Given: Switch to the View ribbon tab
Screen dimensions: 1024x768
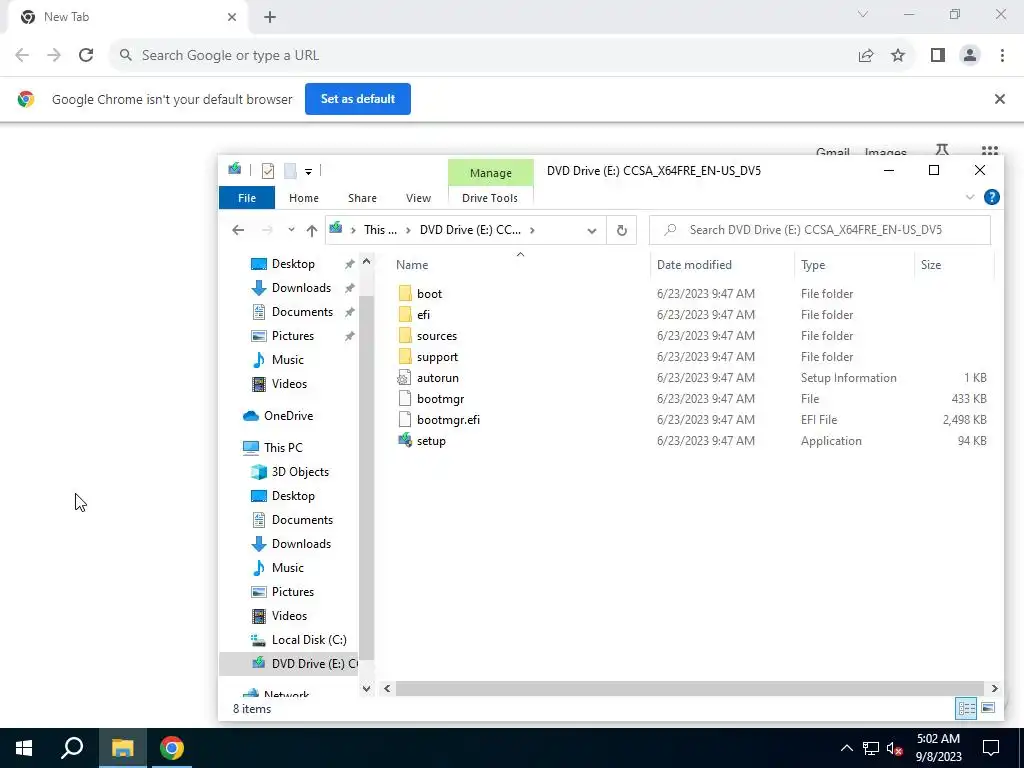Looking at the screenshot, I should (x=418, y=198).
